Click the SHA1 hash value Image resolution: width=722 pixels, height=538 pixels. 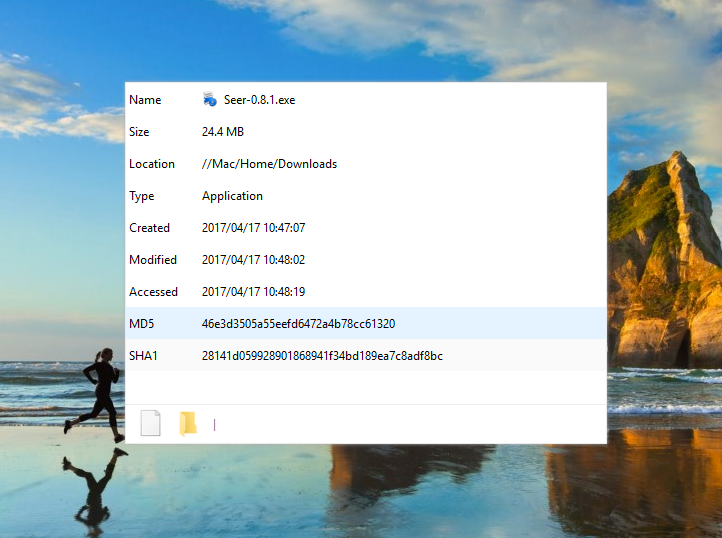pos(322,356)
